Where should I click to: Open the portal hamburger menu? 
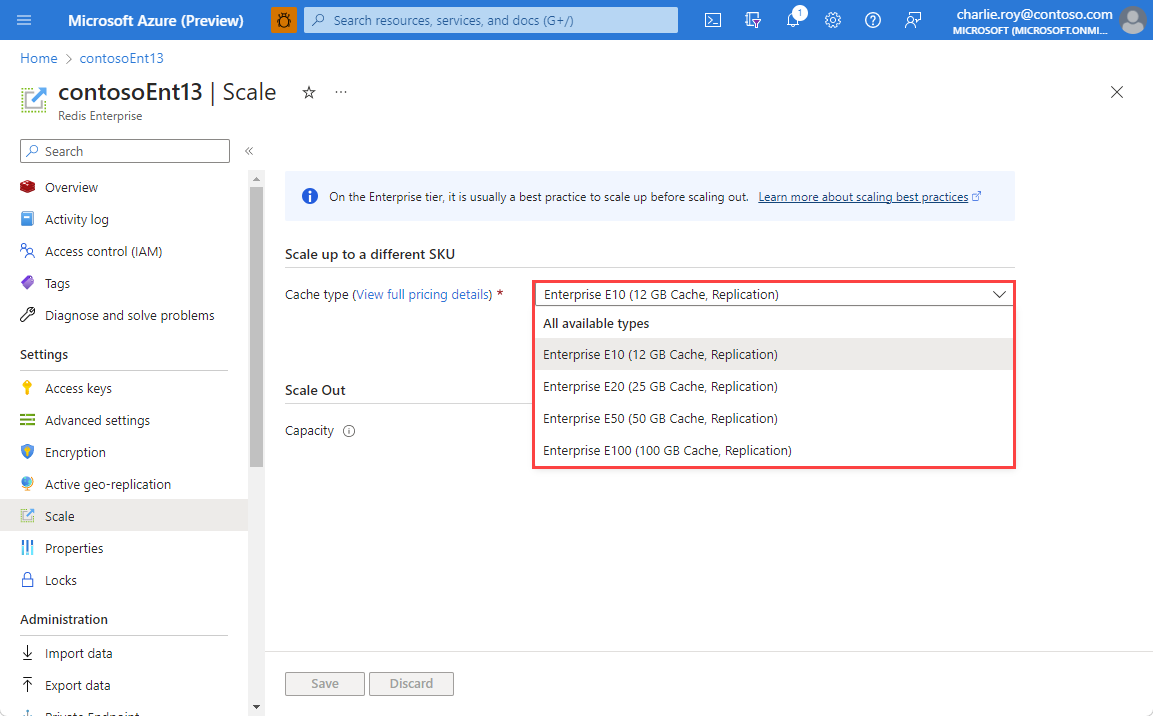pos(25,20)
